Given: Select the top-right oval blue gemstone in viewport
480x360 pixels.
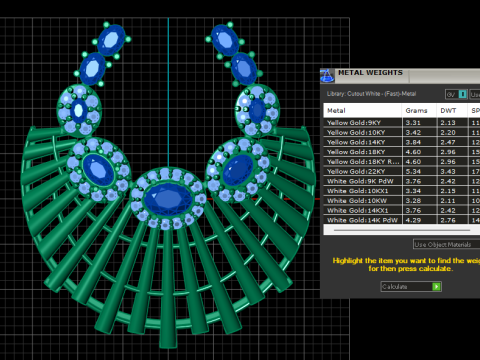Looking at the screenshot, I should click(225, 40).
